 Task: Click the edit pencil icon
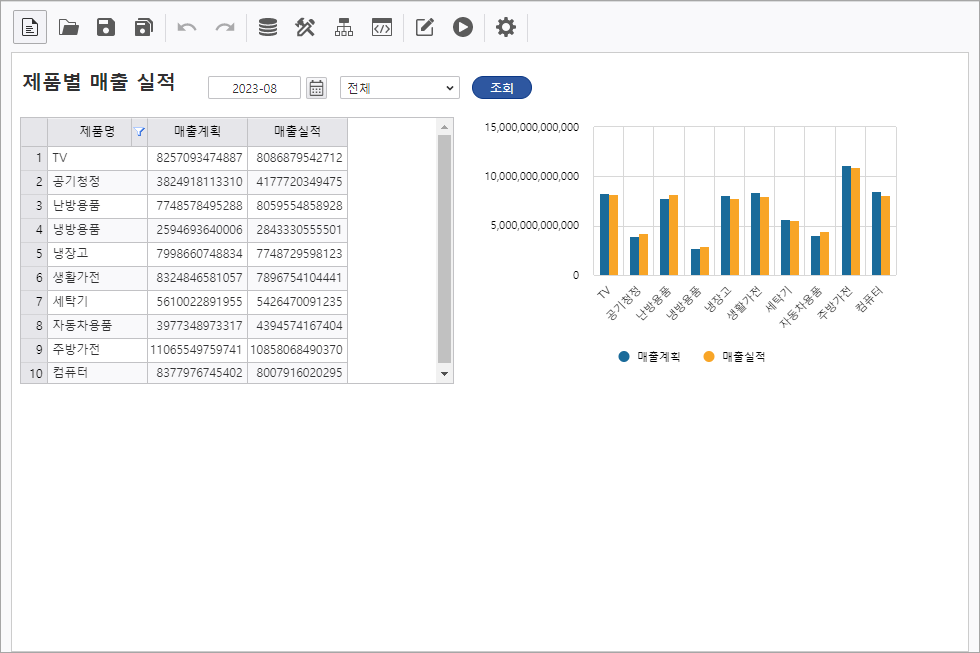(x=425, y=27)
